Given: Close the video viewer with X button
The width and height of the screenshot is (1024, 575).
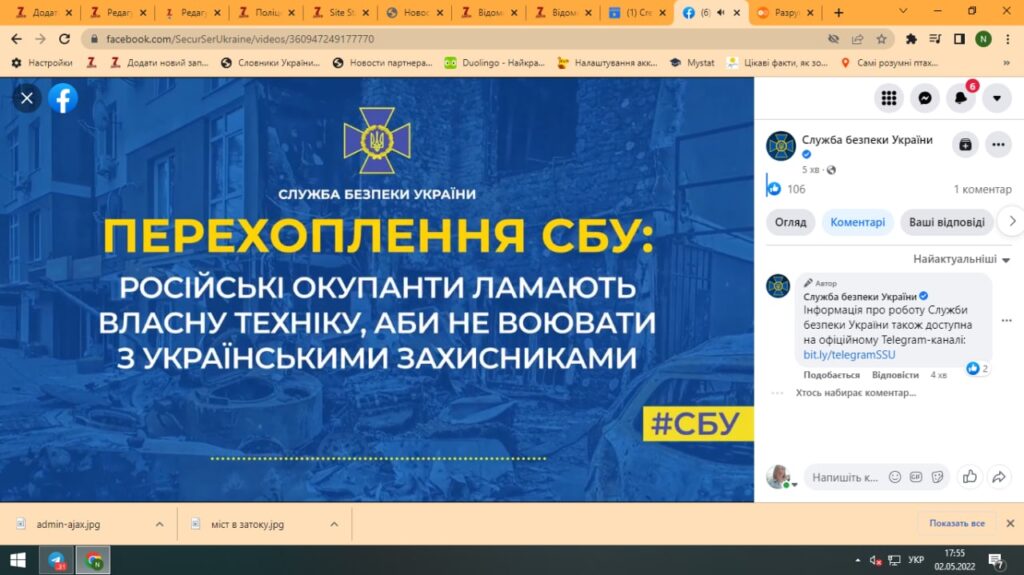Looking at the screenshot, I should click(27, 98).
